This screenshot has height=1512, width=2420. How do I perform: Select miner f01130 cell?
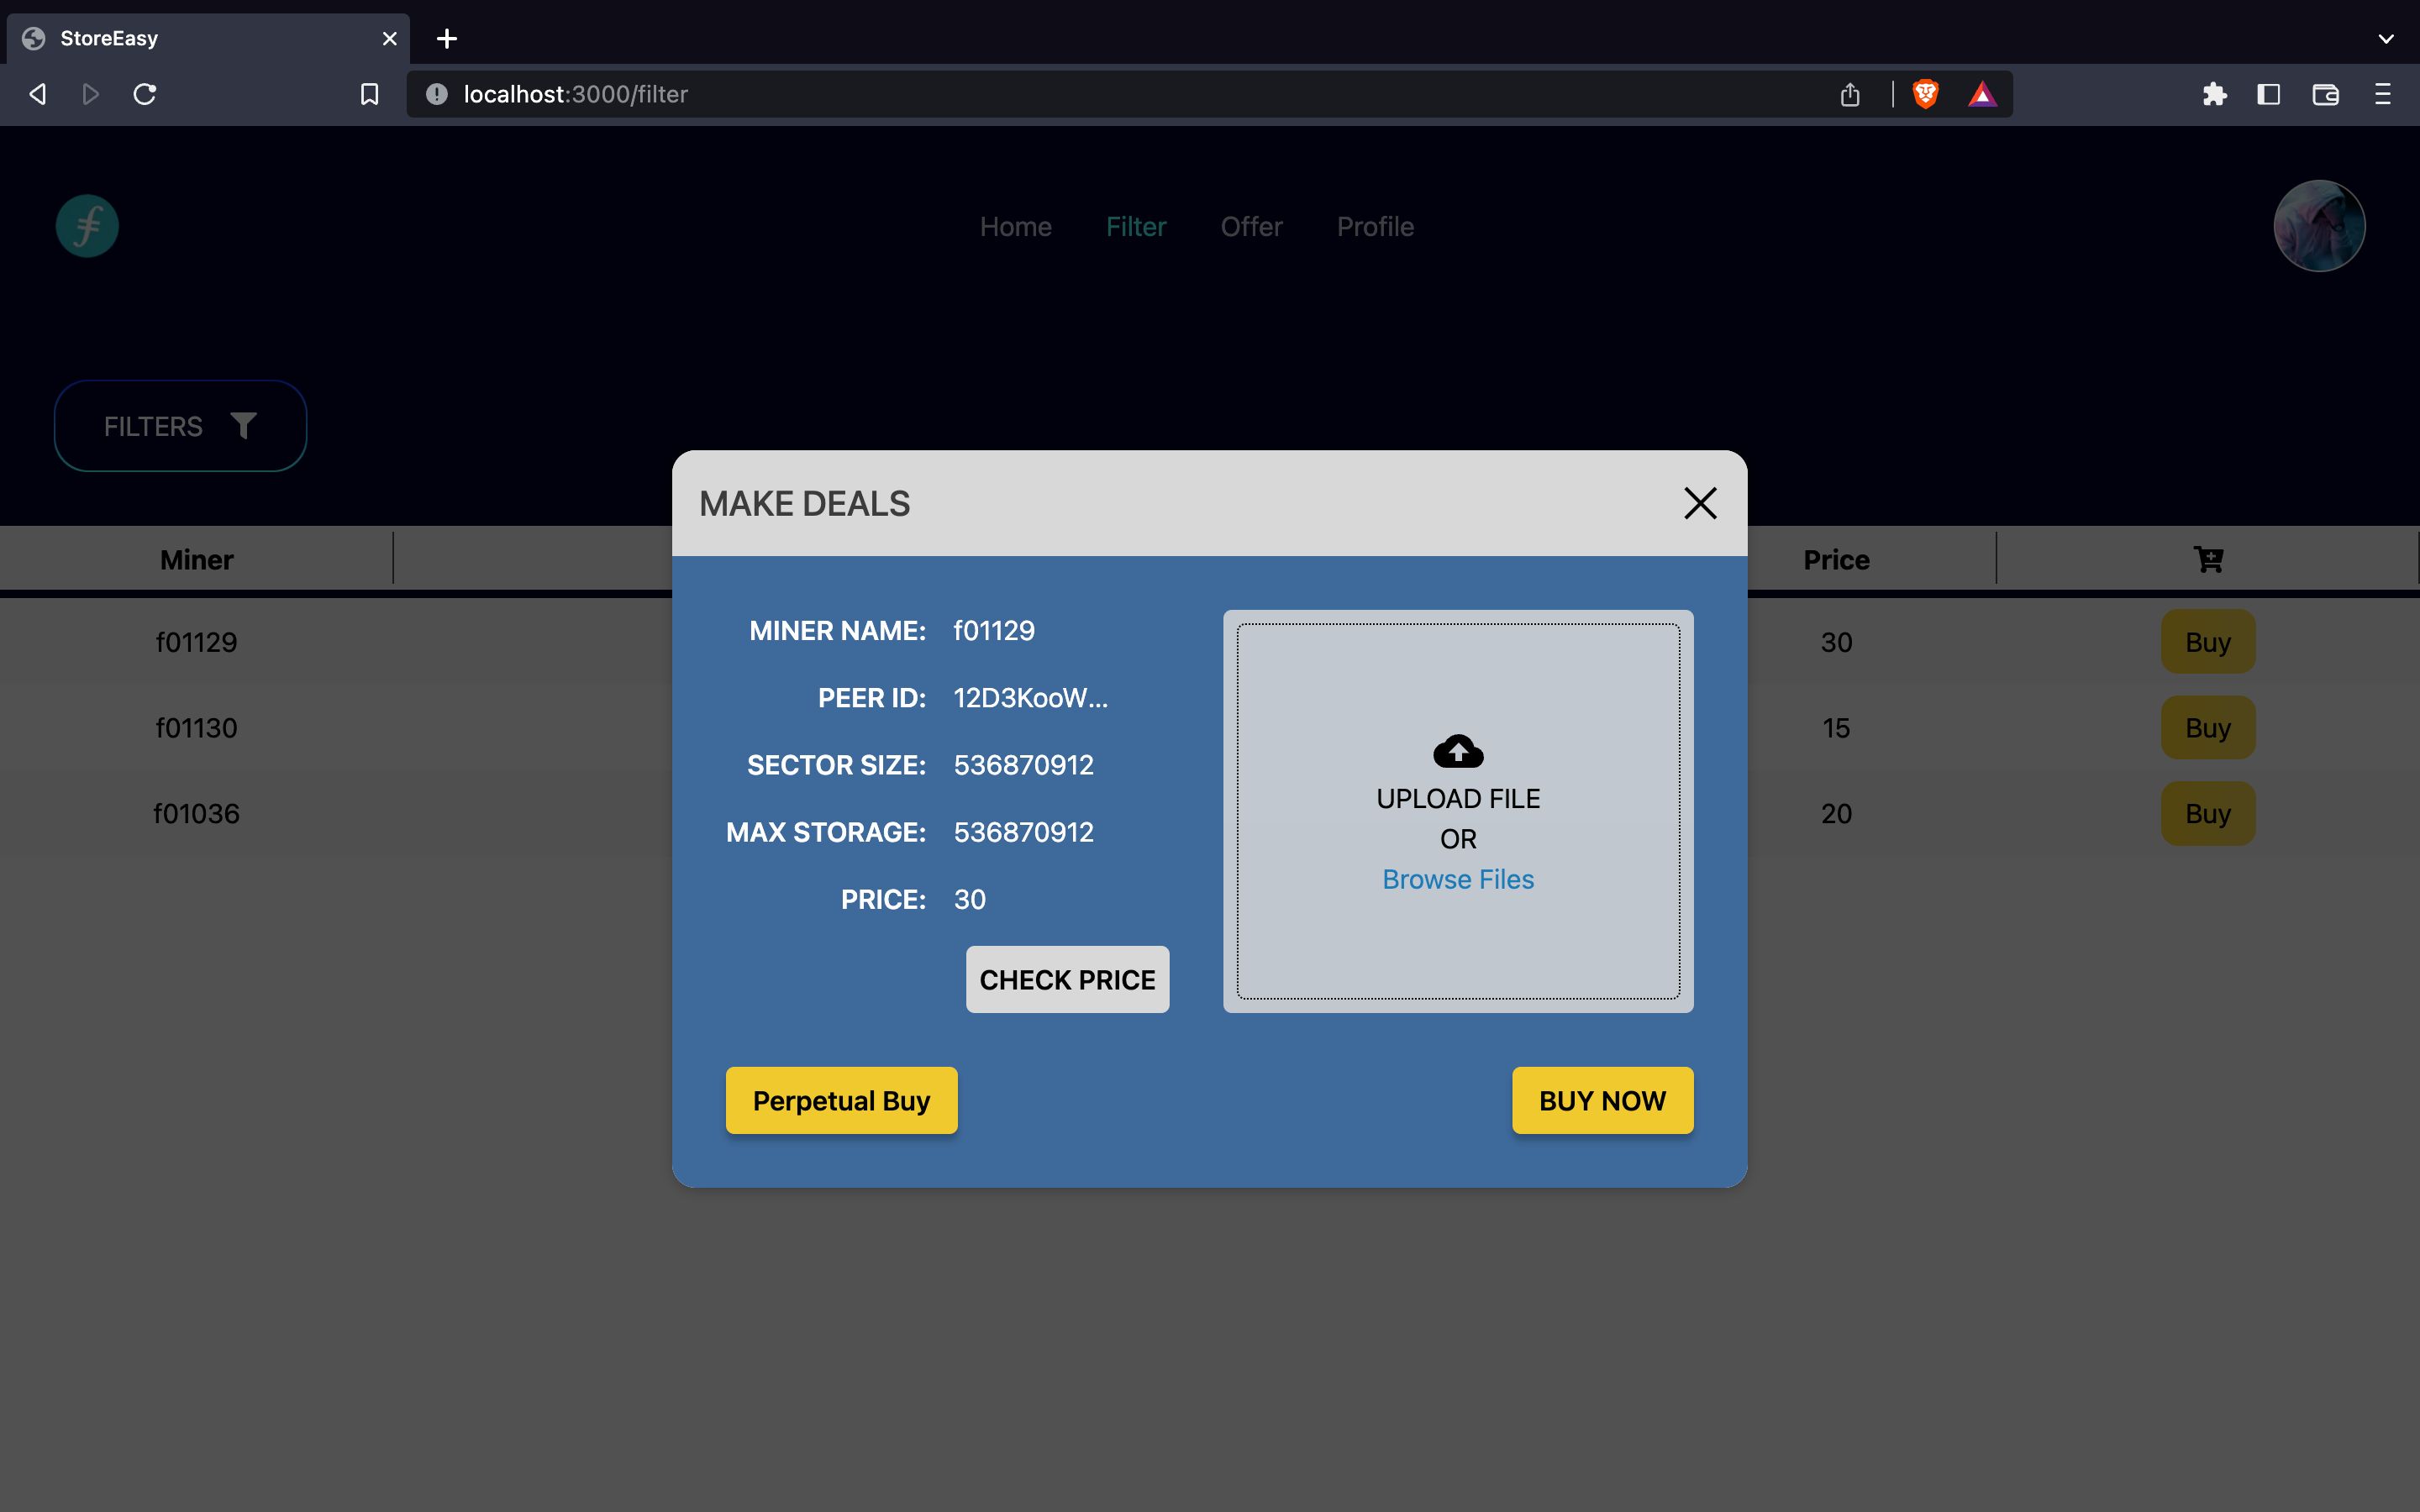coord(197,728)
